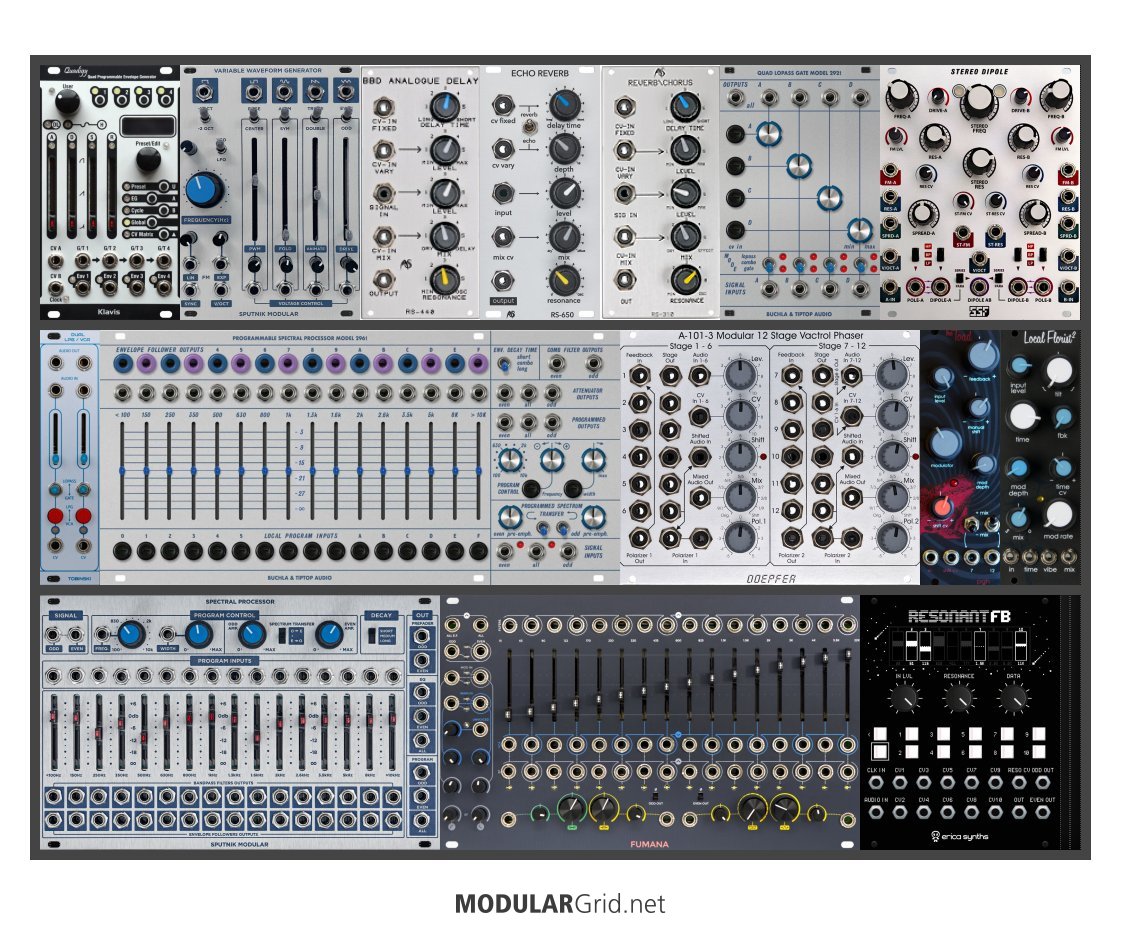This screenshot has height=925, width=1121.
Task: Click the Delay Time knob on BBD Analogue Delay
Action: (x=444, y=107)
